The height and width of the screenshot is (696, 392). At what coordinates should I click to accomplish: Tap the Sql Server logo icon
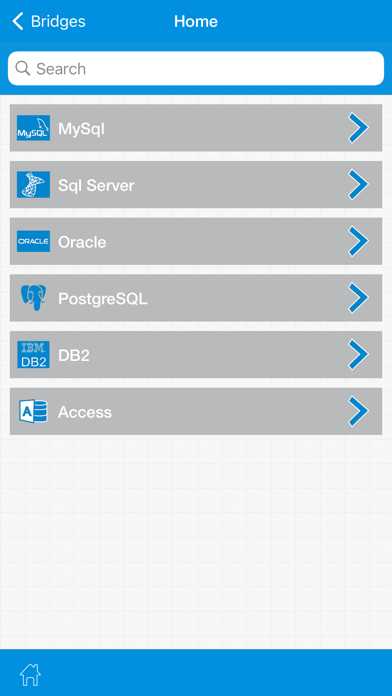(x=33, y=185)
